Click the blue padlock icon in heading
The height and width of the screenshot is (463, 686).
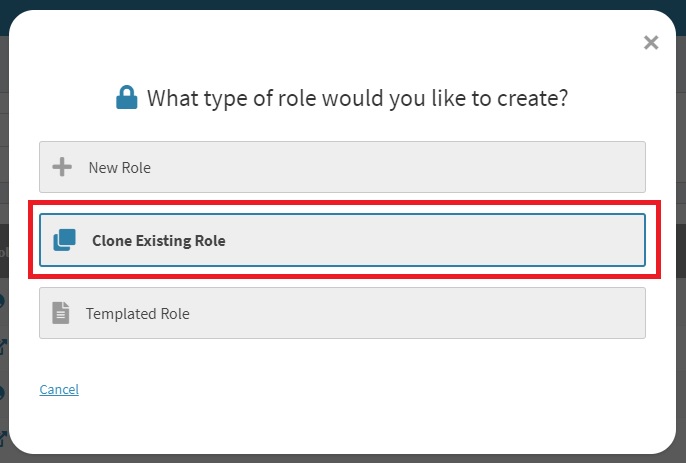tap(126, 98)
